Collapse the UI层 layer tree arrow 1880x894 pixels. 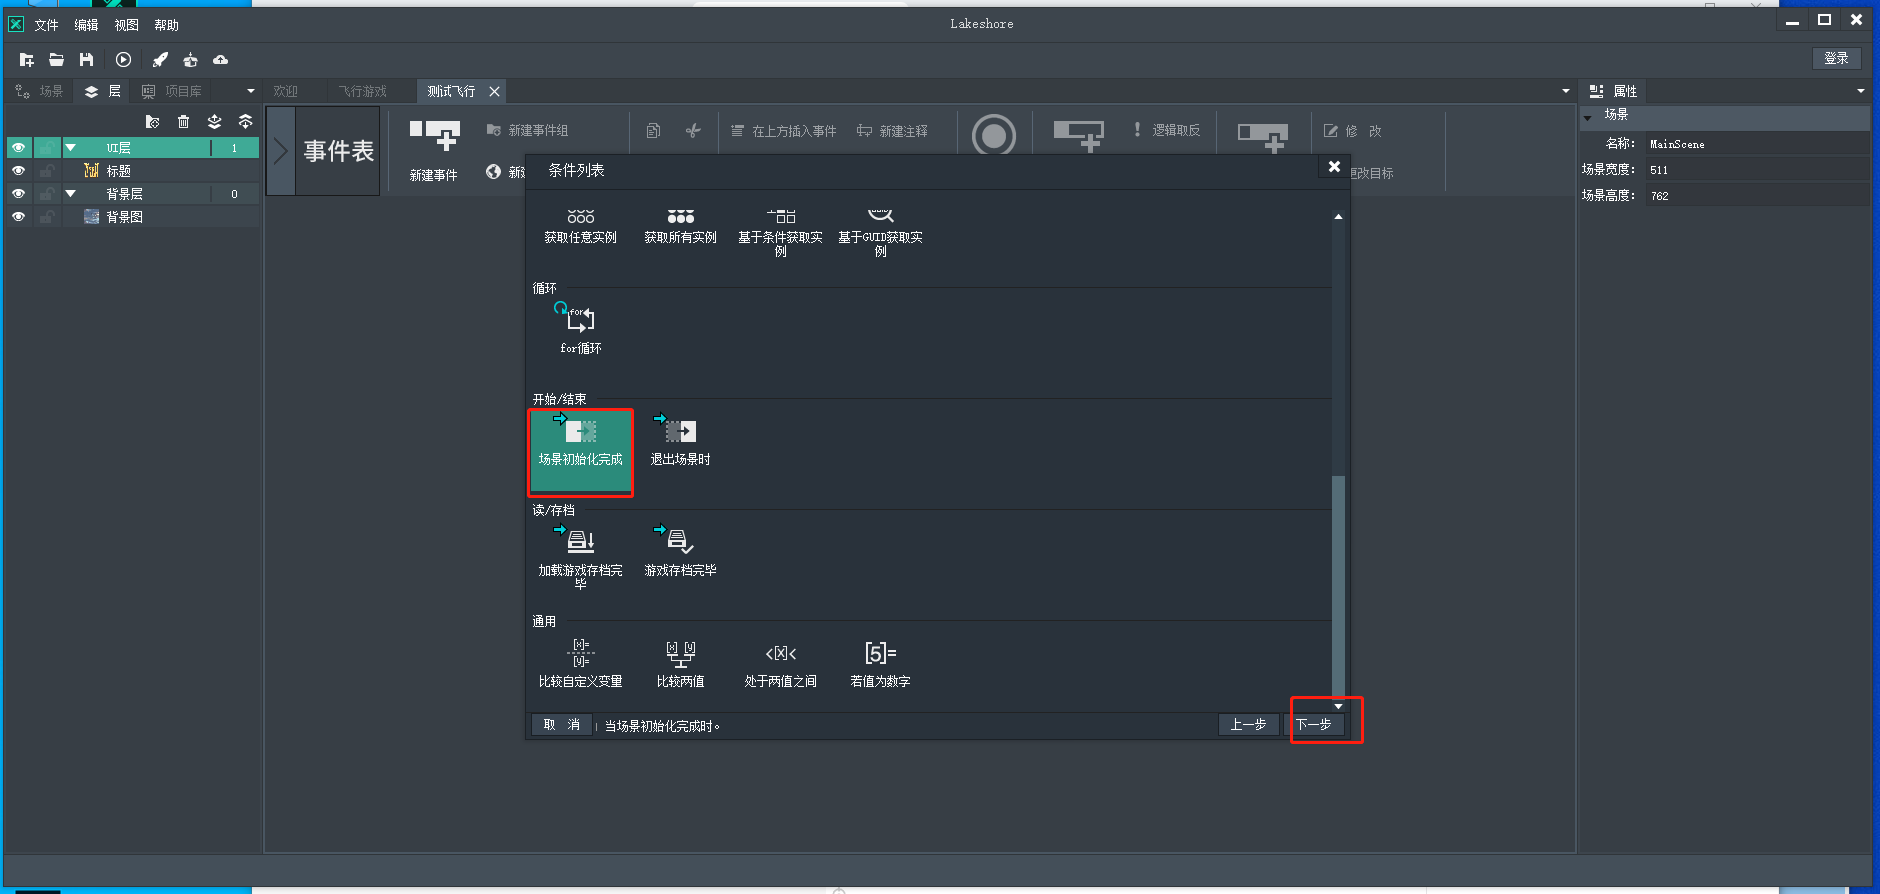pos(71,148)
